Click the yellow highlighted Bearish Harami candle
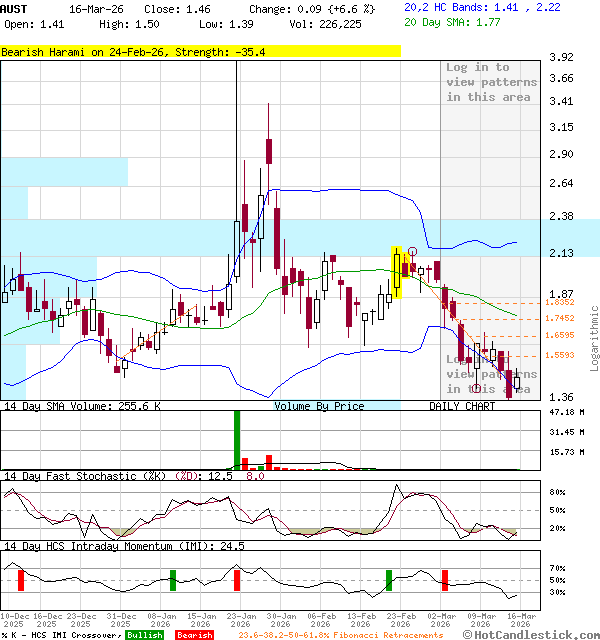This screenshot has width=600, height=640. [x=397, y=272]
